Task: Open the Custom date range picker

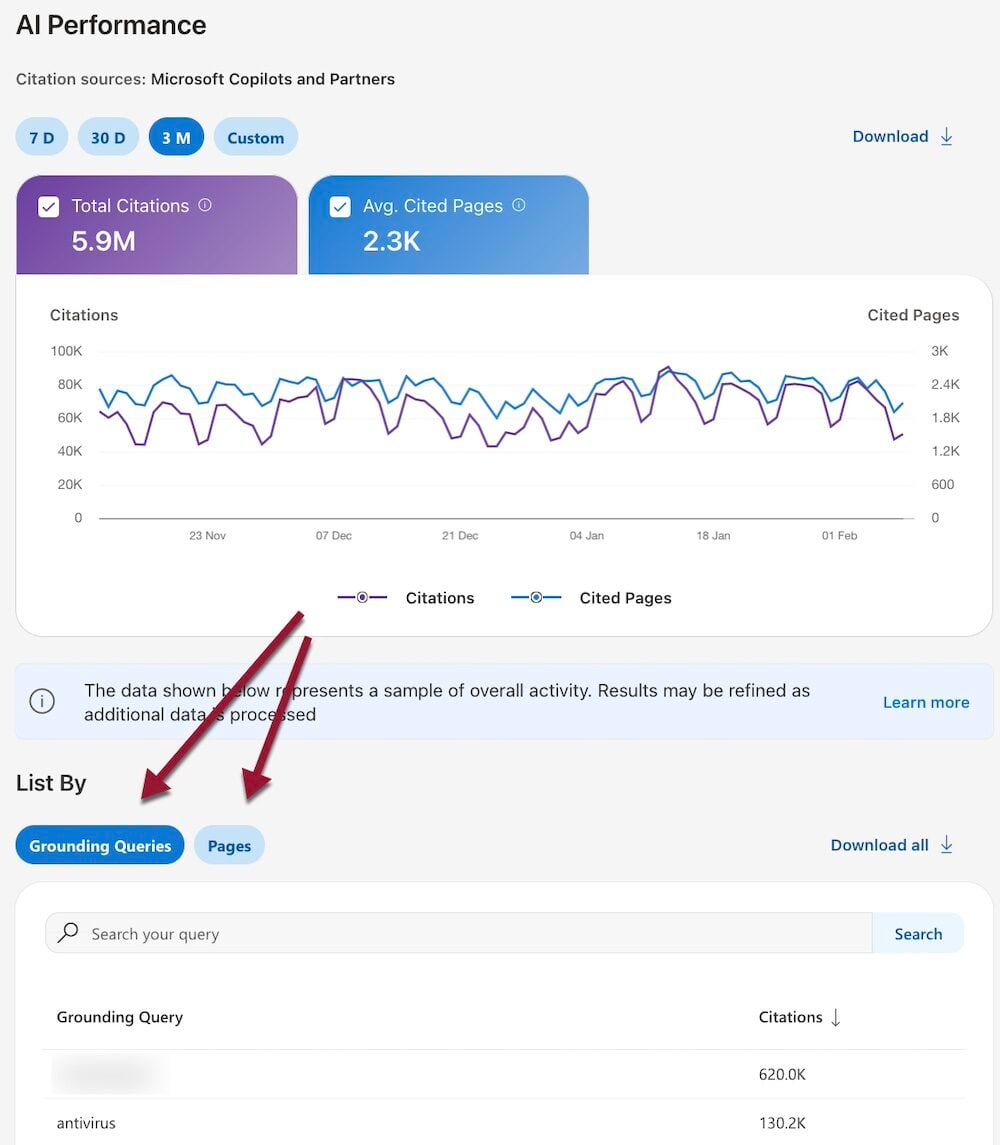Action: coord(255,137)
